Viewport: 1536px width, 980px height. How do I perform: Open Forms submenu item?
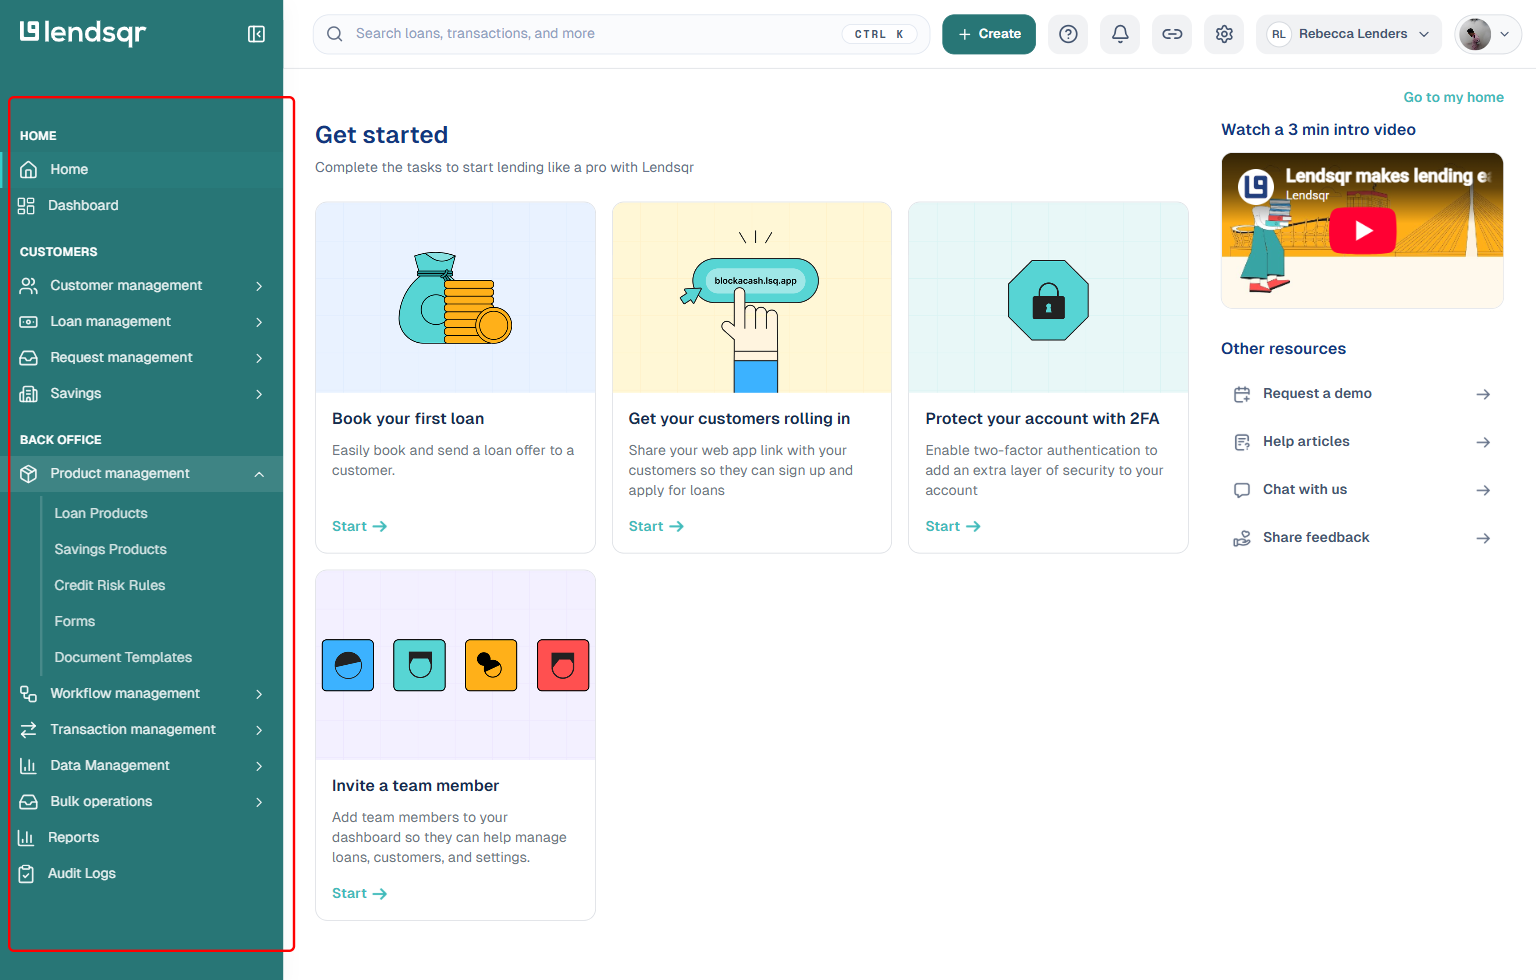75,621
